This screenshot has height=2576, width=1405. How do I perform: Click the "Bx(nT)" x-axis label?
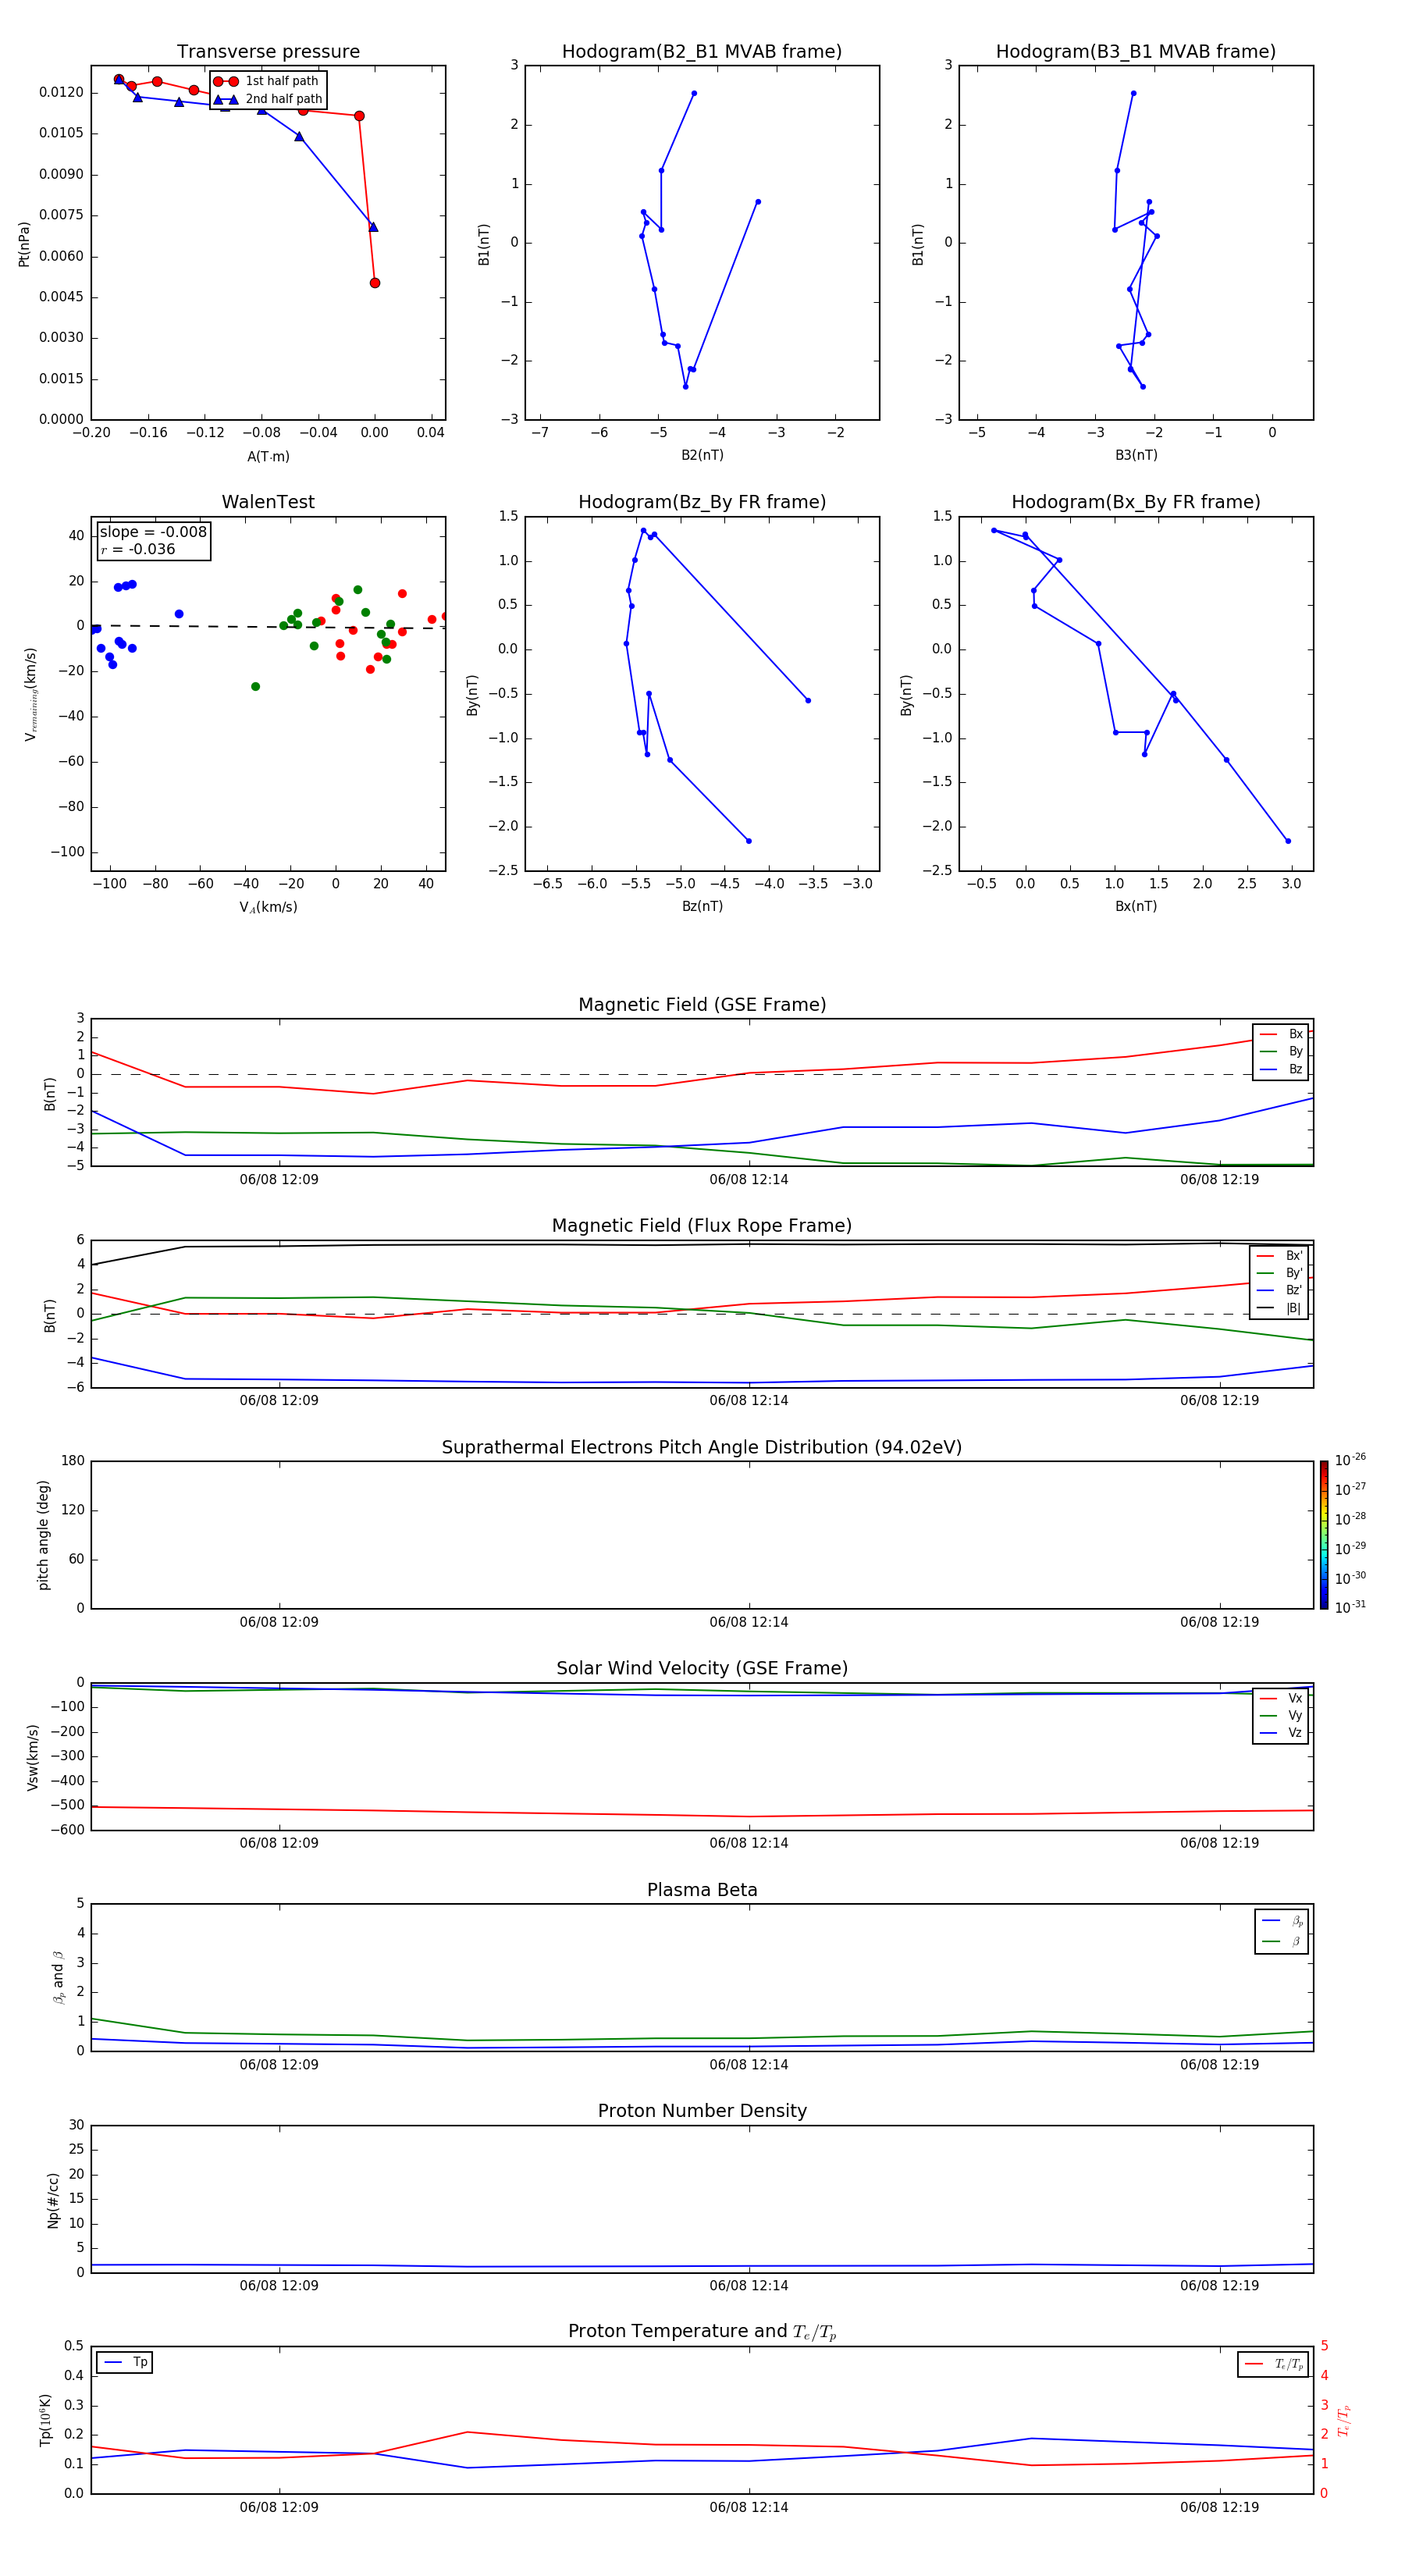[1136, 906]
